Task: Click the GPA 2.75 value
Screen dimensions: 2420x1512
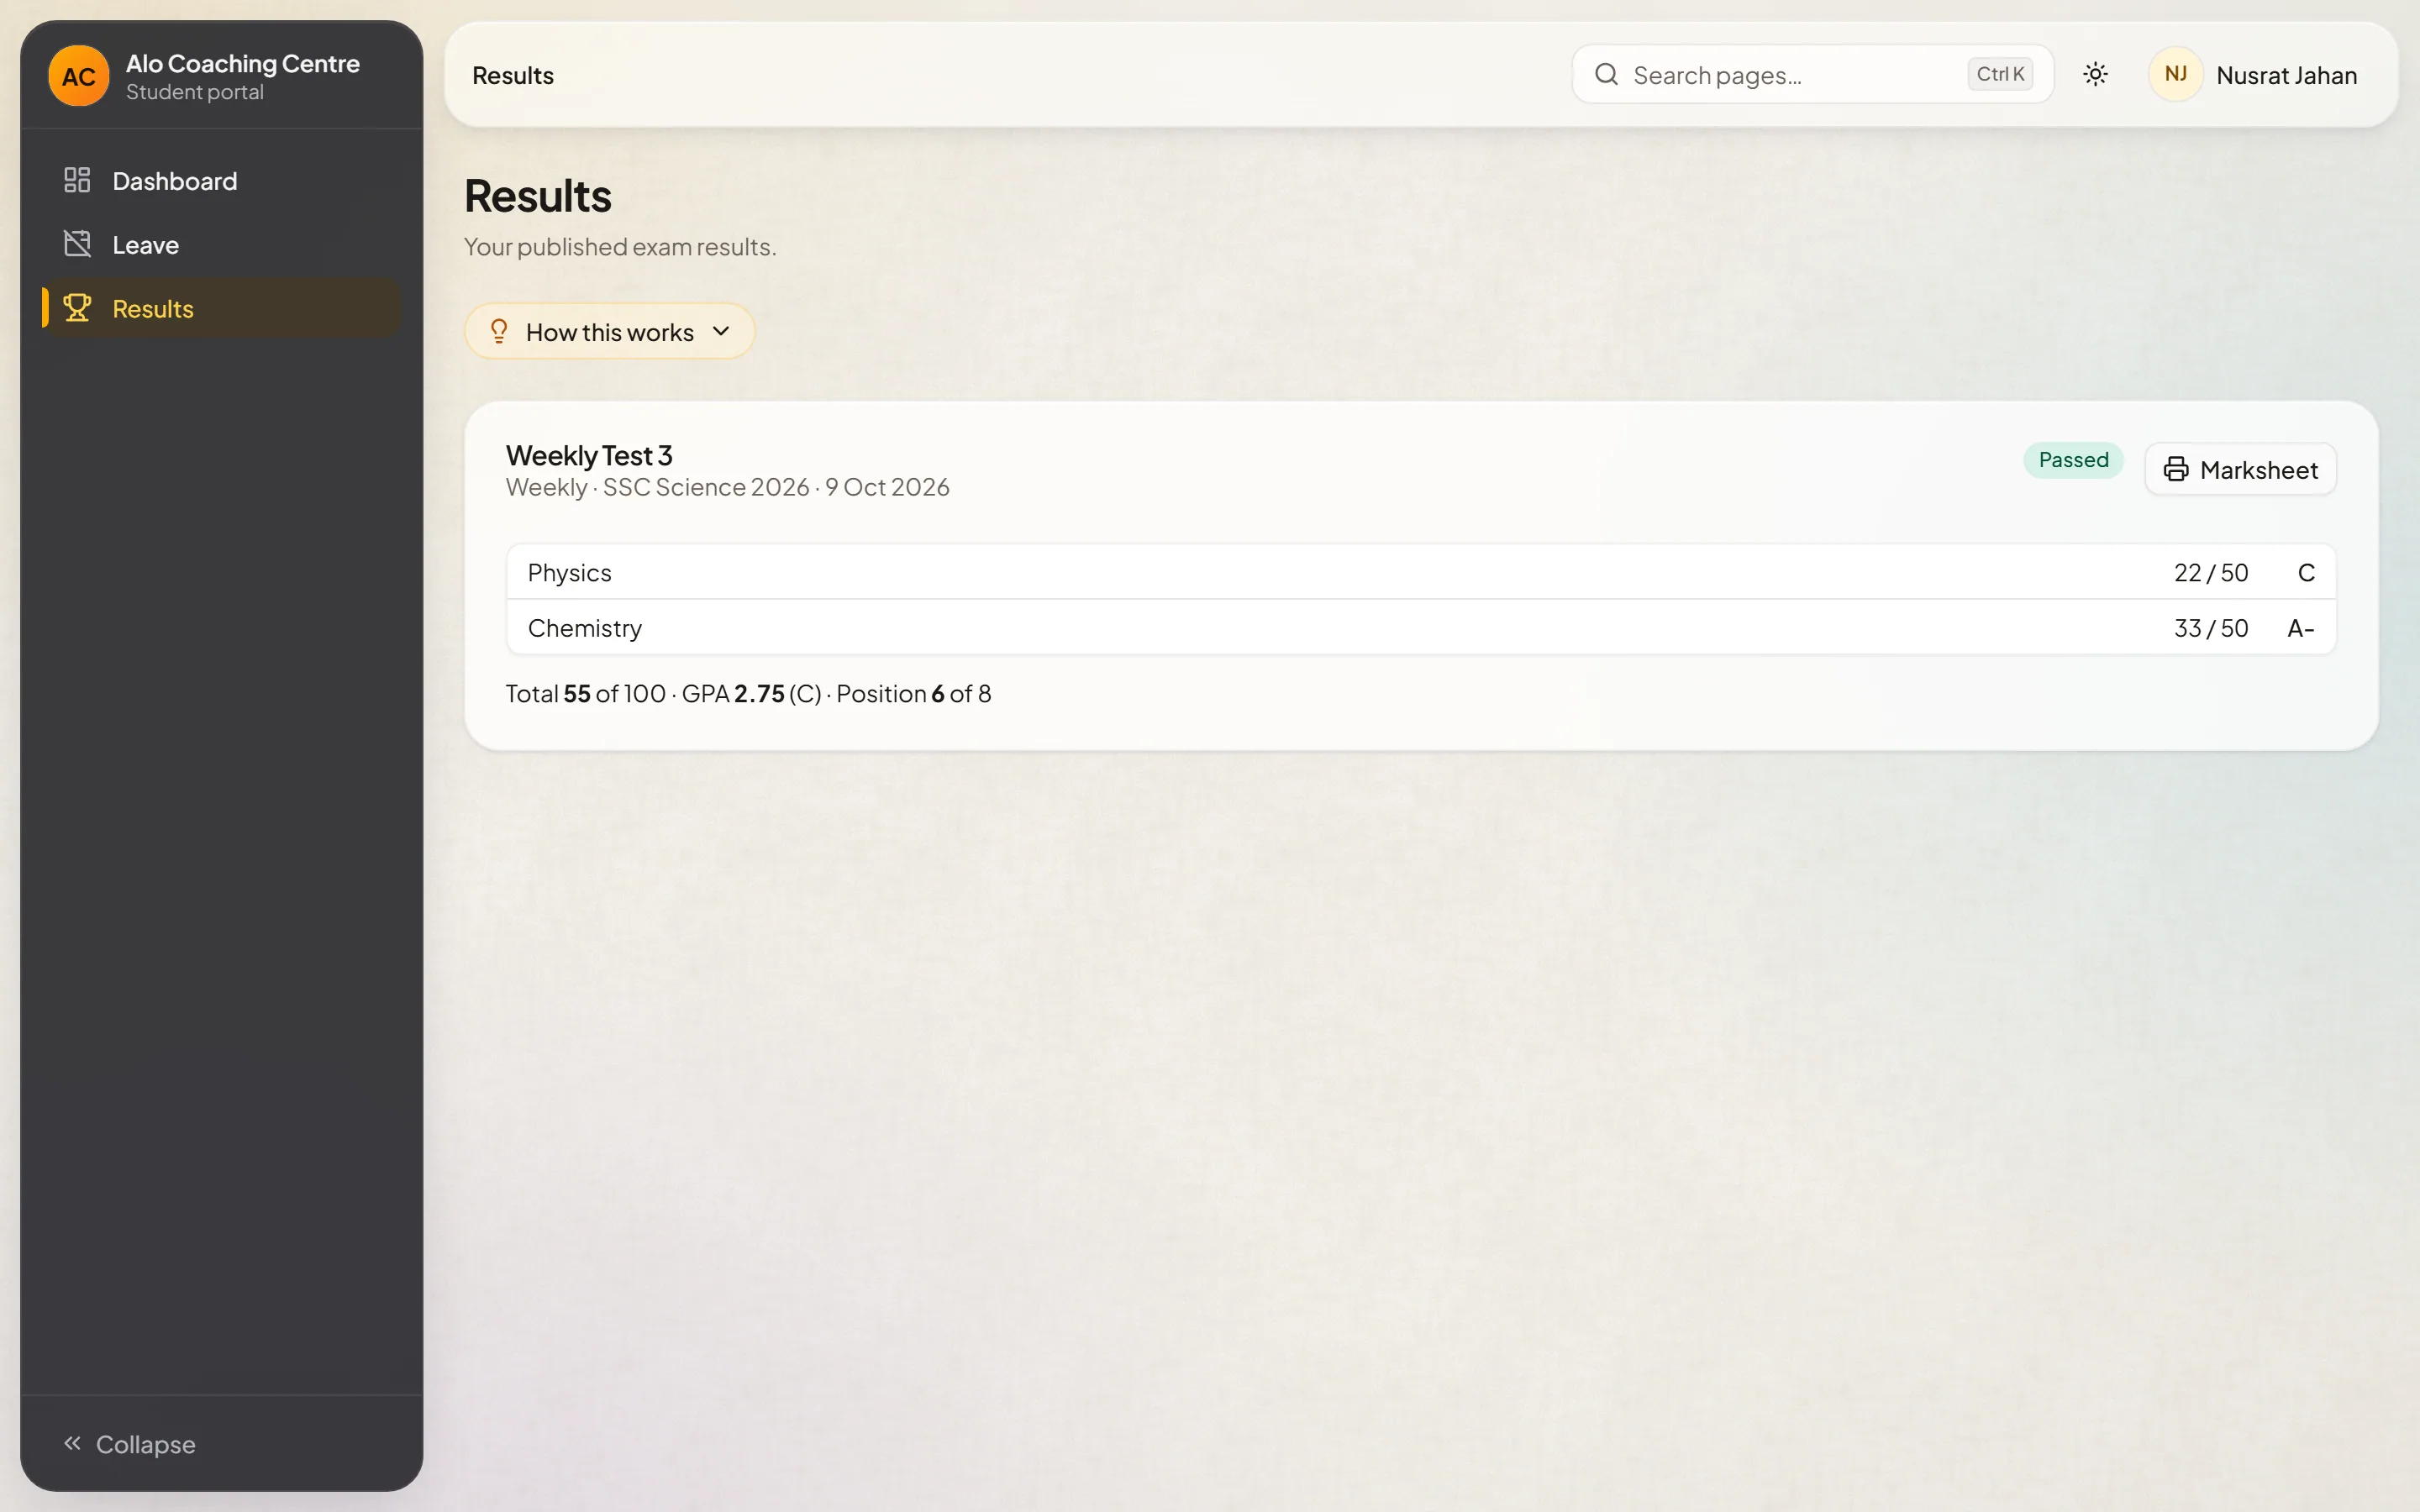Action: coord(759,694)
